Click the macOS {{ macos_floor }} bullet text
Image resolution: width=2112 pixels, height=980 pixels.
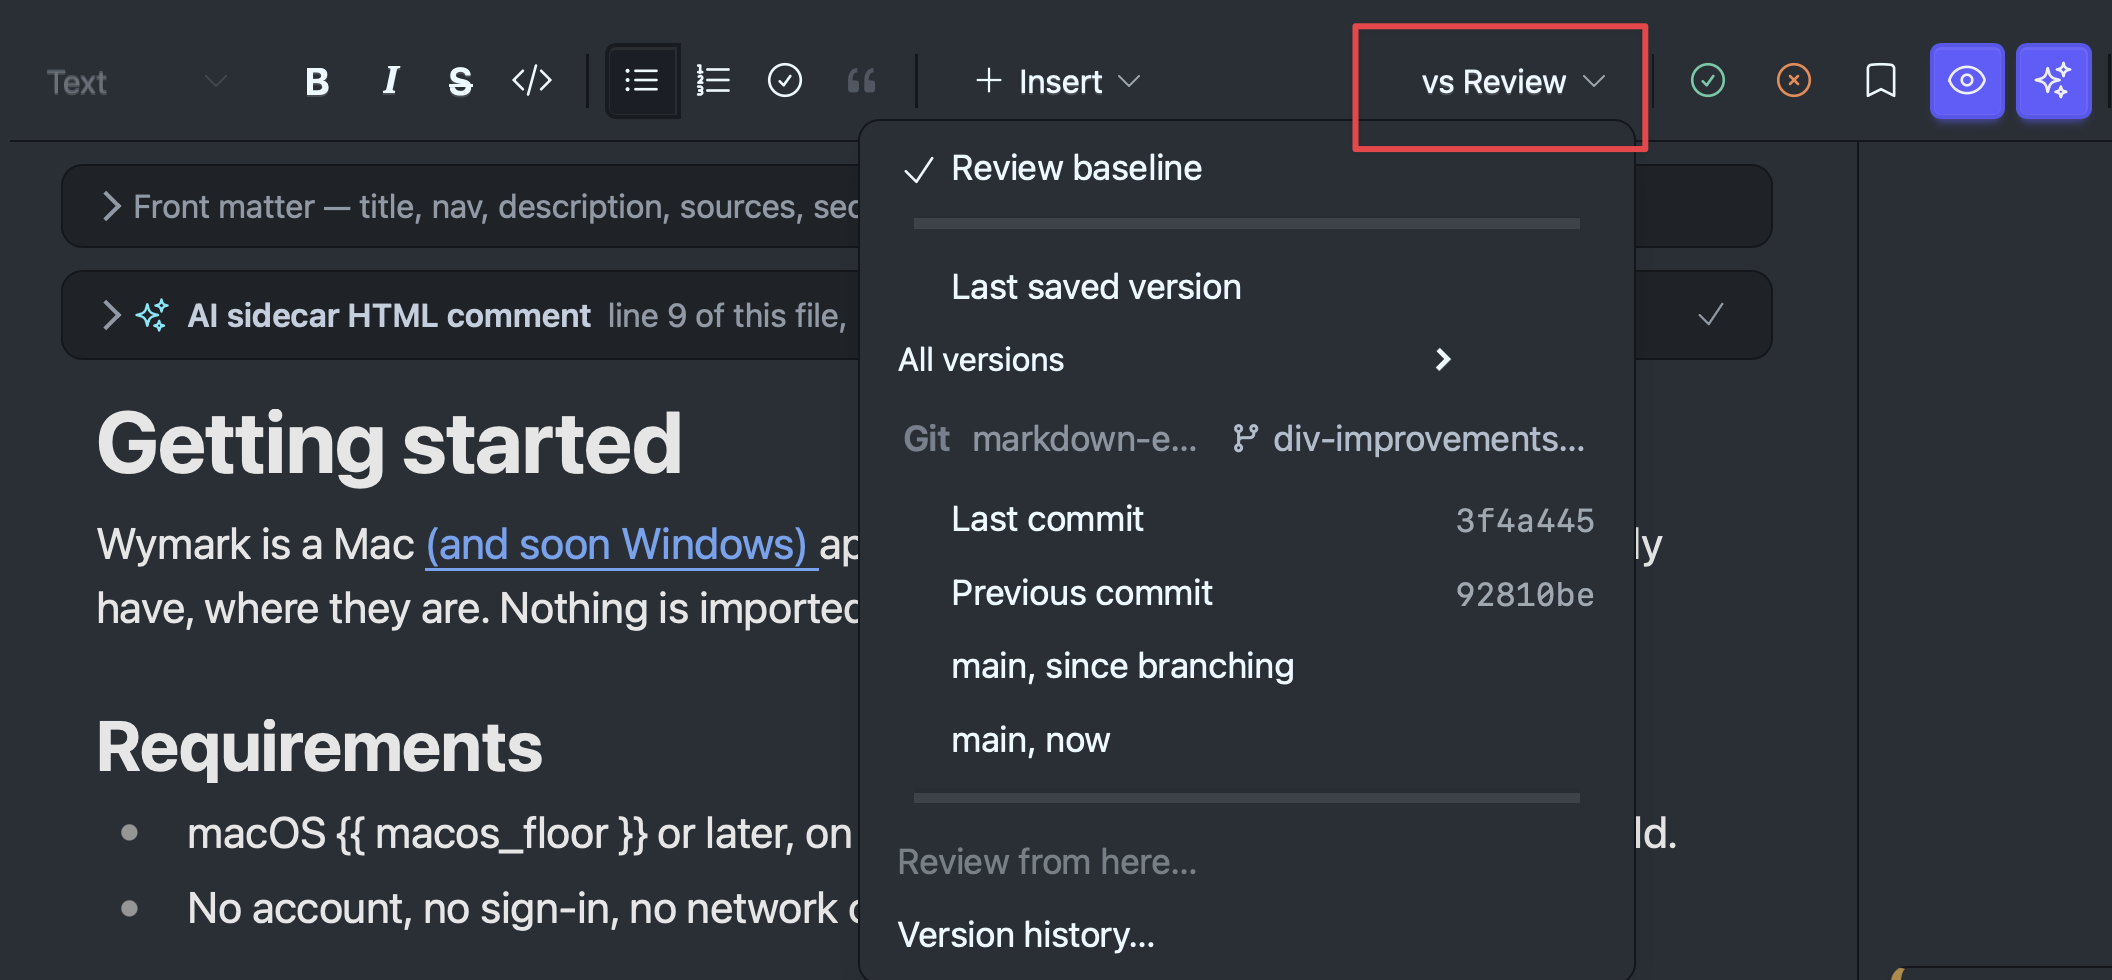519,833
